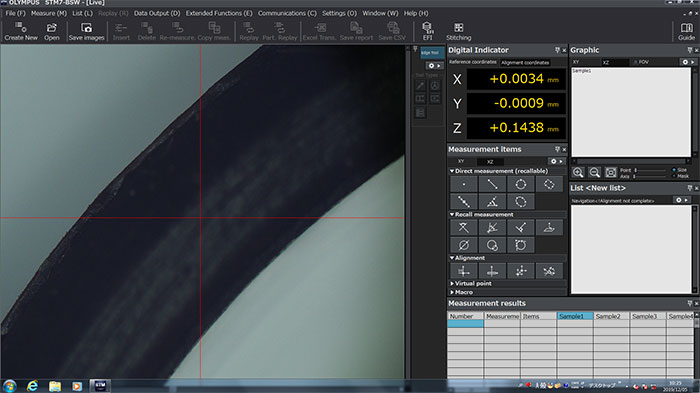The height and width of the screenshot is (393, 700).
Task: Select the ellipse direct measurement tool
Action: 521,201
